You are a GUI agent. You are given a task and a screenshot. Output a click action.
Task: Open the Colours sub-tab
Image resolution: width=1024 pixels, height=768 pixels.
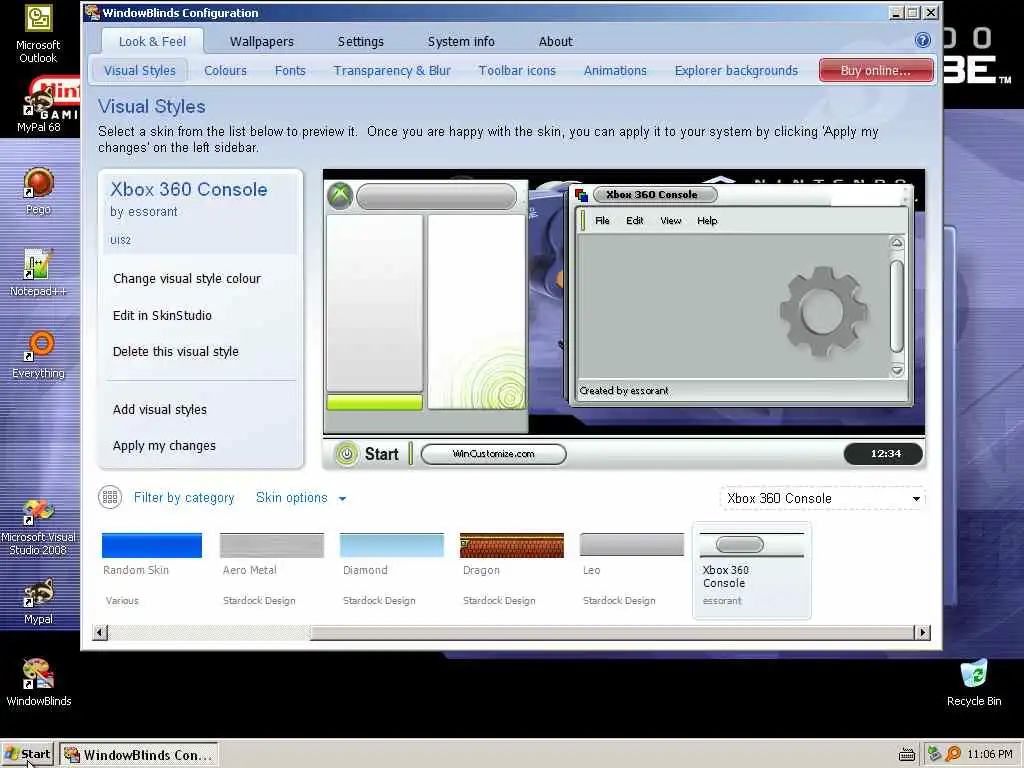(x=225, y=71)
